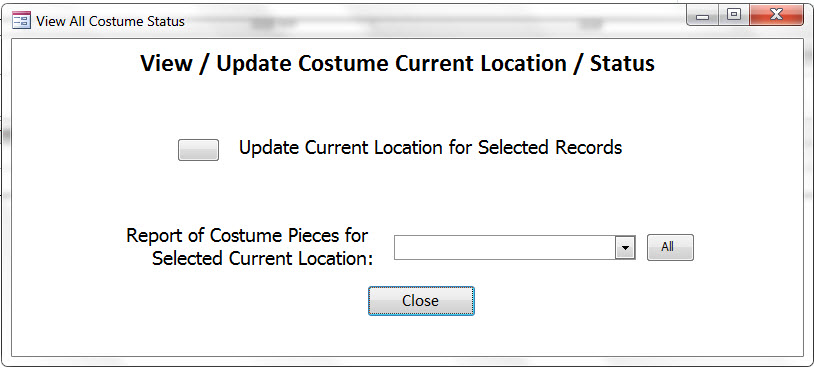
Task: Click the empty title bar area
Action: point(436,21)
